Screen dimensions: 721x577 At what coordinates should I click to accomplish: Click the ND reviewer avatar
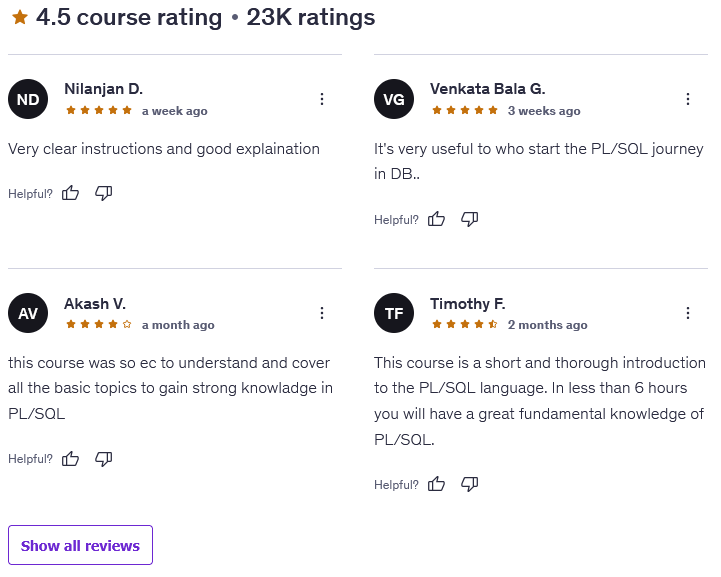28,99
